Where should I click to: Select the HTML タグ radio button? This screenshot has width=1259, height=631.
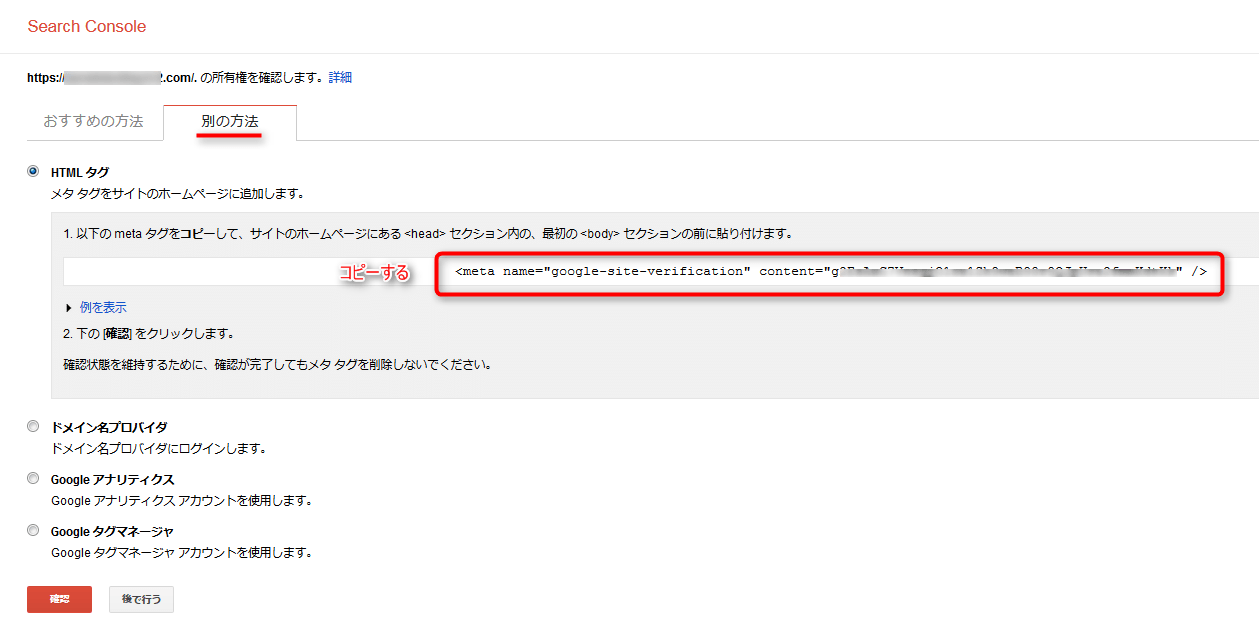coord(33,171)
